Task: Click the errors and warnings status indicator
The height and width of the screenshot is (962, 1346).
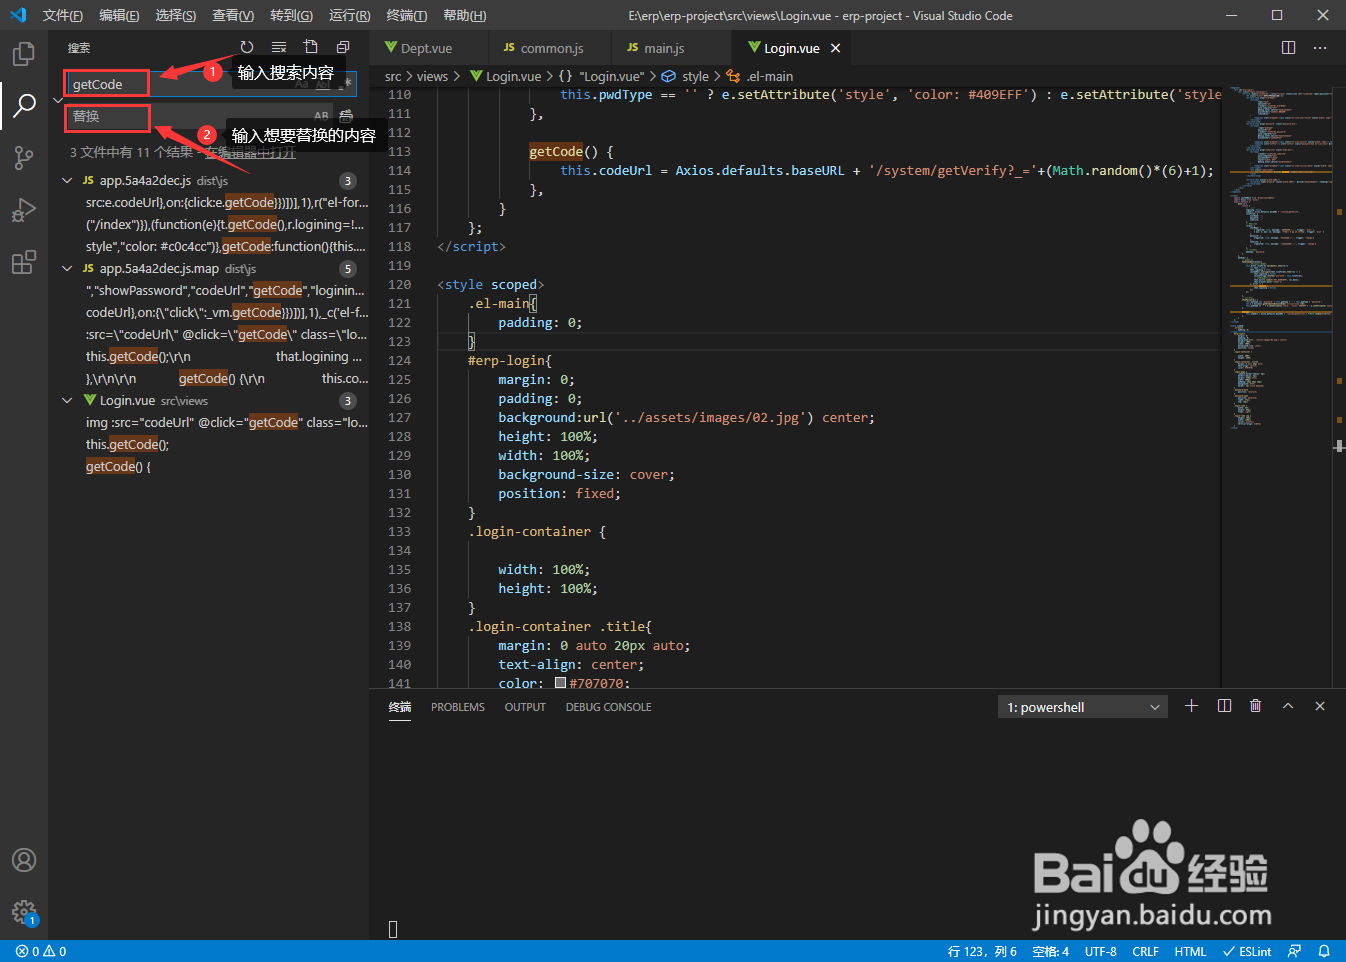Action: 41,951
